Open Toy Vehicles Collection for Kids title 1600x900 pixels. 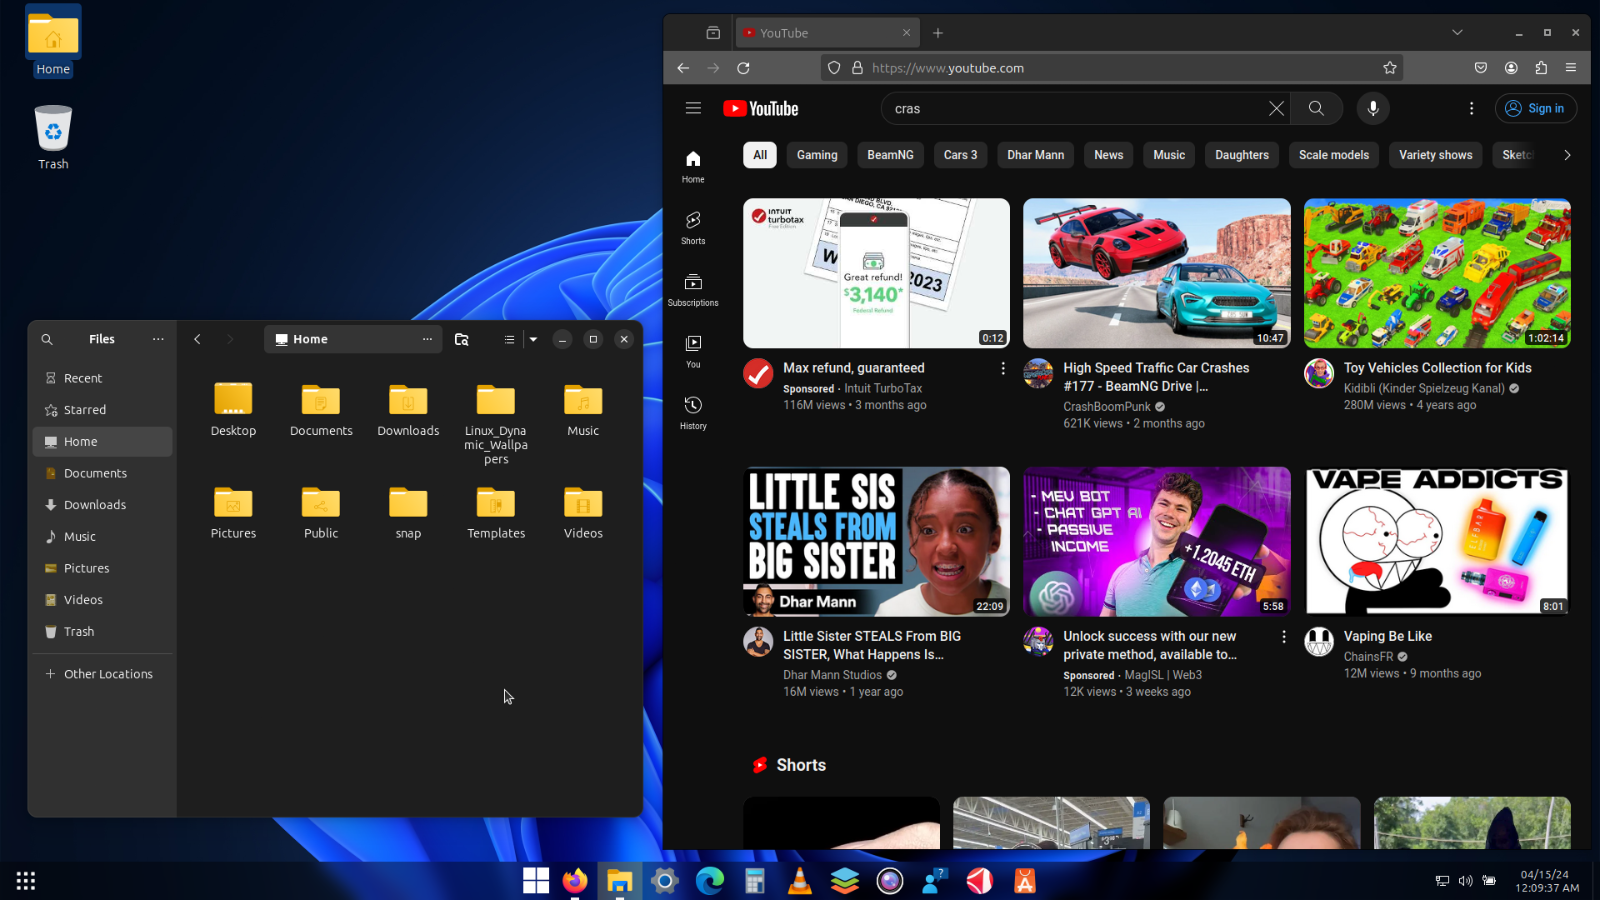tap(1437, 368)
